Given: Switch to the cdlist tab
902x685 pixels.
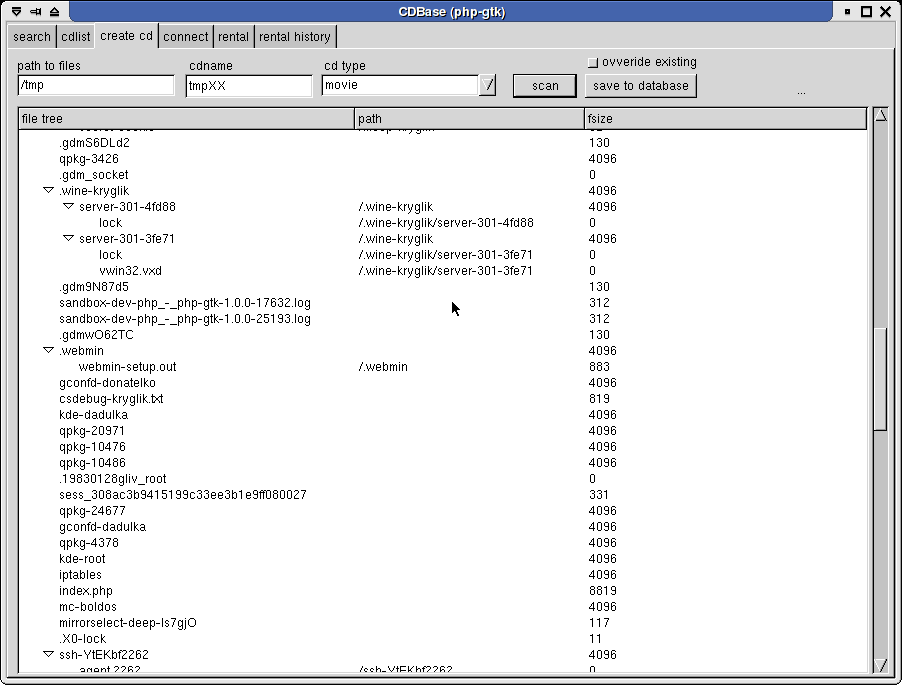Looking at the screenshot, I should coord(75,37).
